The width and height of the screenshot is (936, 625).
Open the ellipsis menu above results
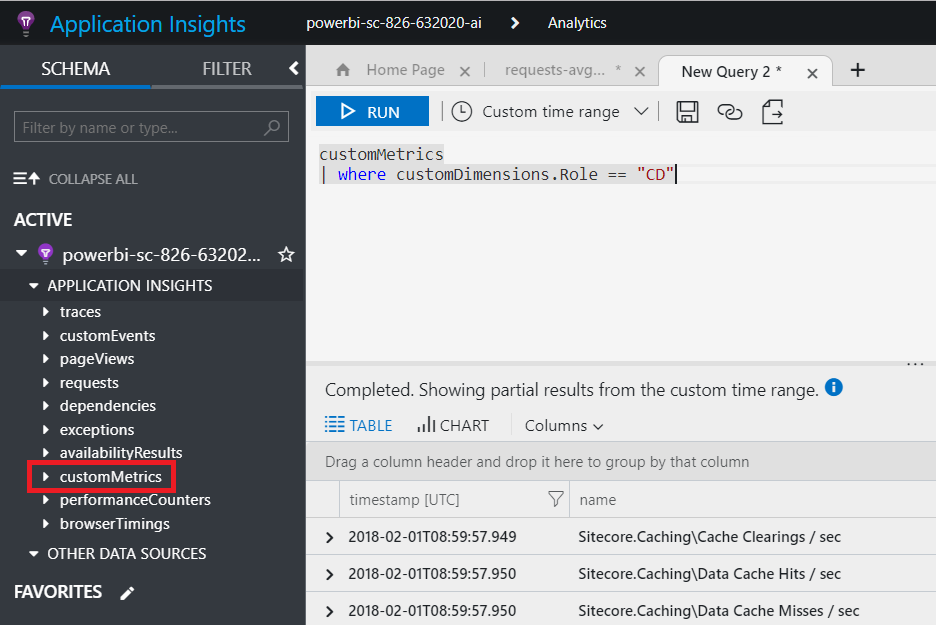click(x=915, y=364)
